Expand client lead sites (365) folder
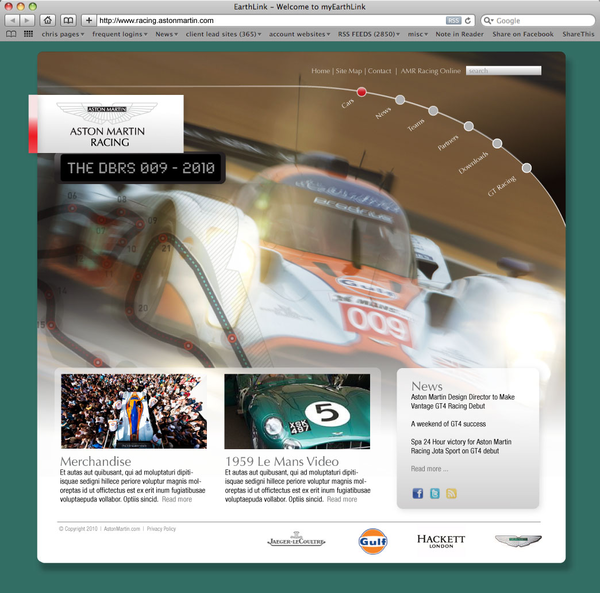The image size is (600, 593). click(223, 34)
